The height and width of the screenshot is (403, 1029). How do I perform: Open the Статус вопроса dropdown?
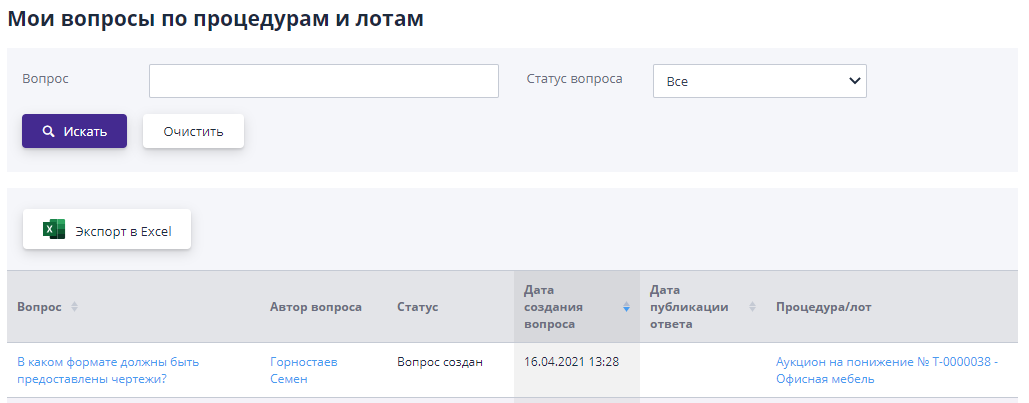(x=759, y=81)
